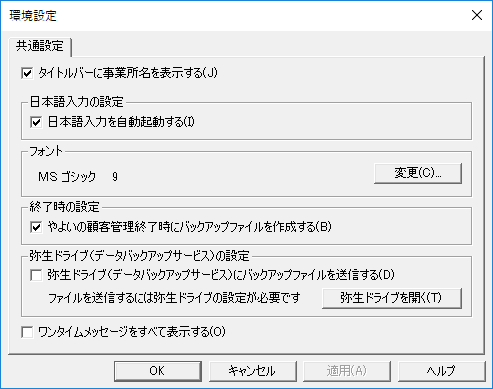Click the MS ゴシック font name text
This screenshot has width=493, height=389.
pyautogui.click(x=67, y=176)
